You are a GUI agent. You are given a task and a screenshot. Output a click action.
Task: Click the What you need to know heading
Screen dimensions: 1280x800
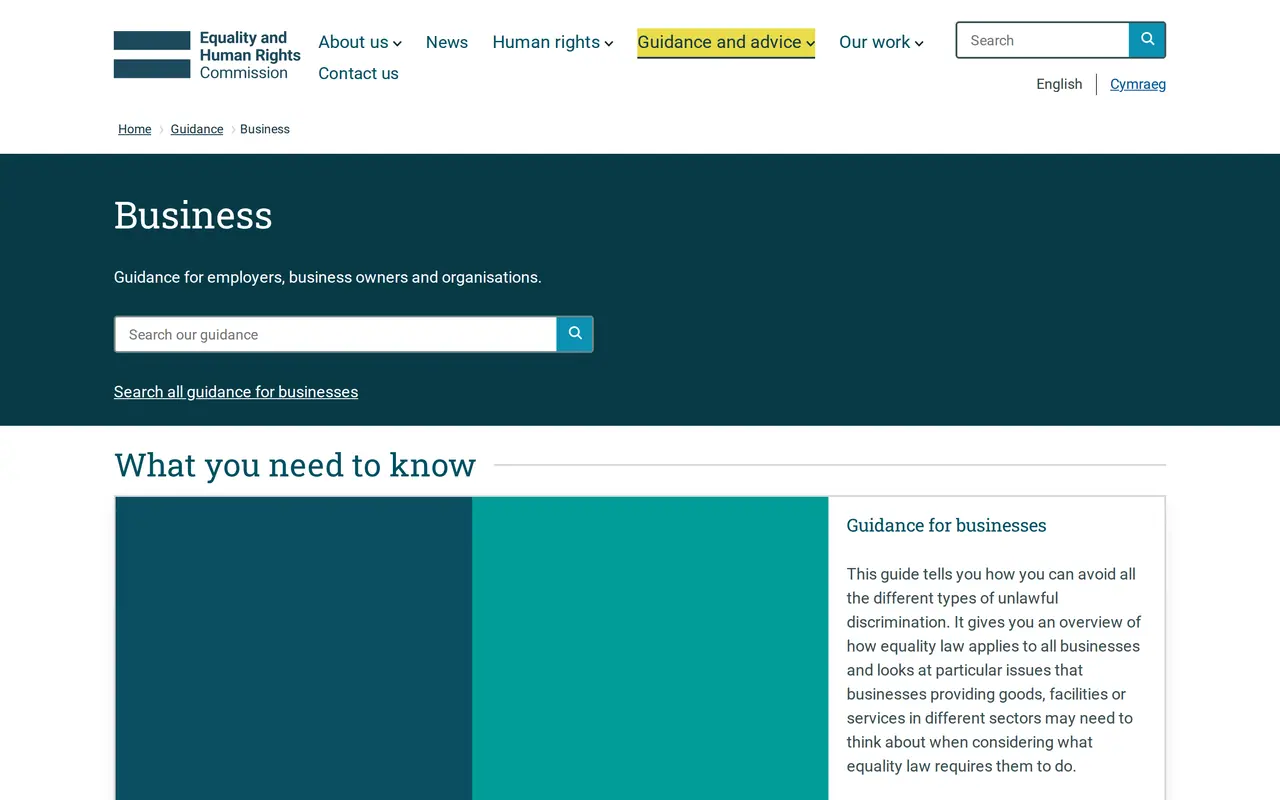point(295,465)
